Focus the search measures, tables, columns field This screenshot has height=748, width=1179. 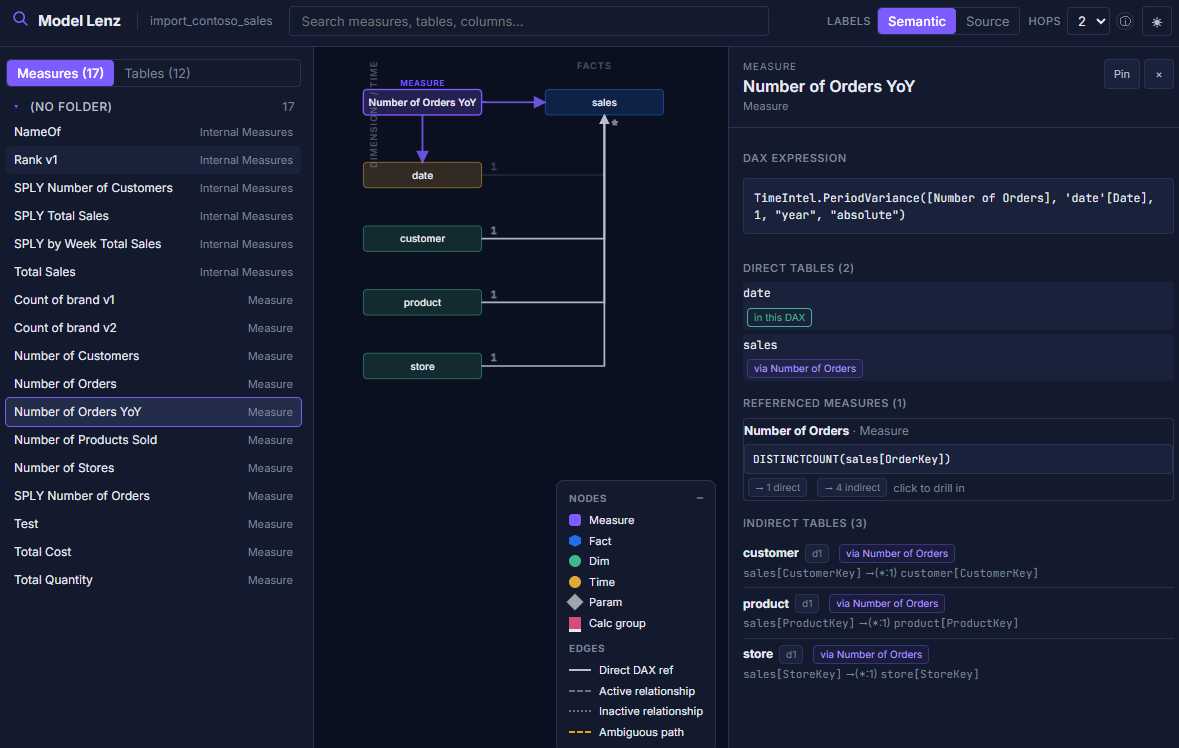tap(529, 21)
